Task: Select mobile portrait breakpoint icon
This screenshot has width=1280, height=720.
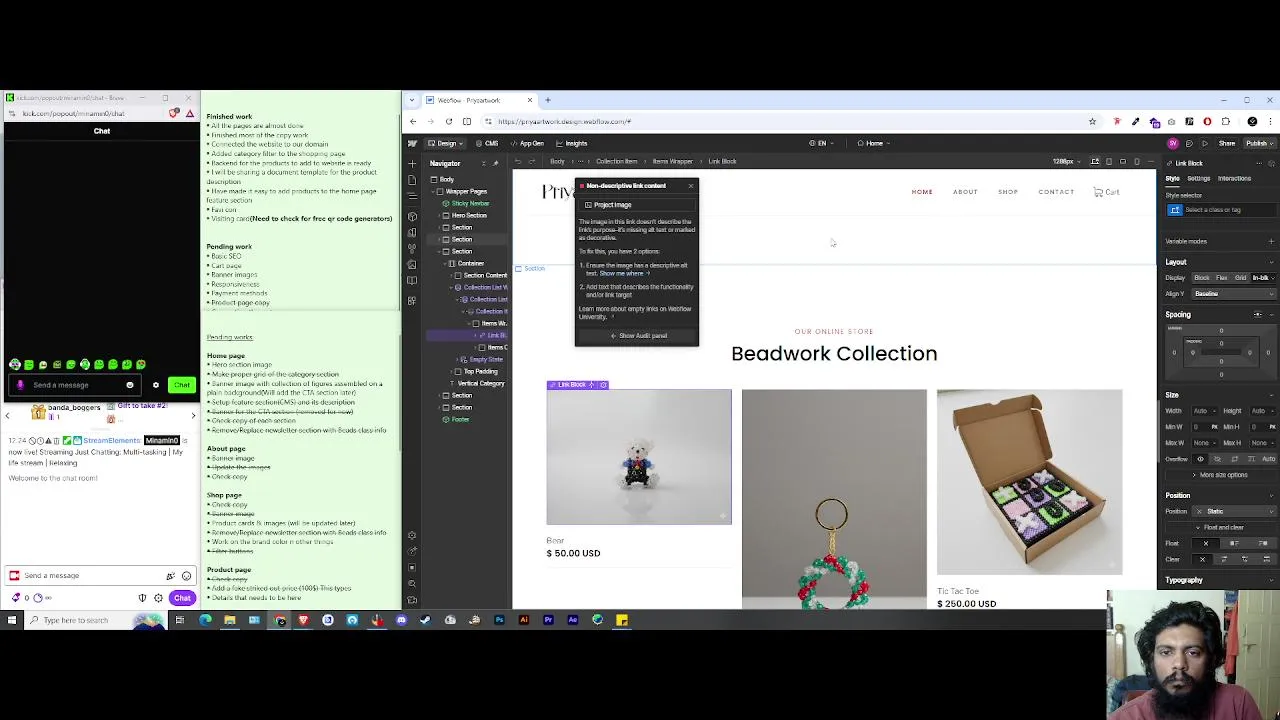Action: (1137, 162)
